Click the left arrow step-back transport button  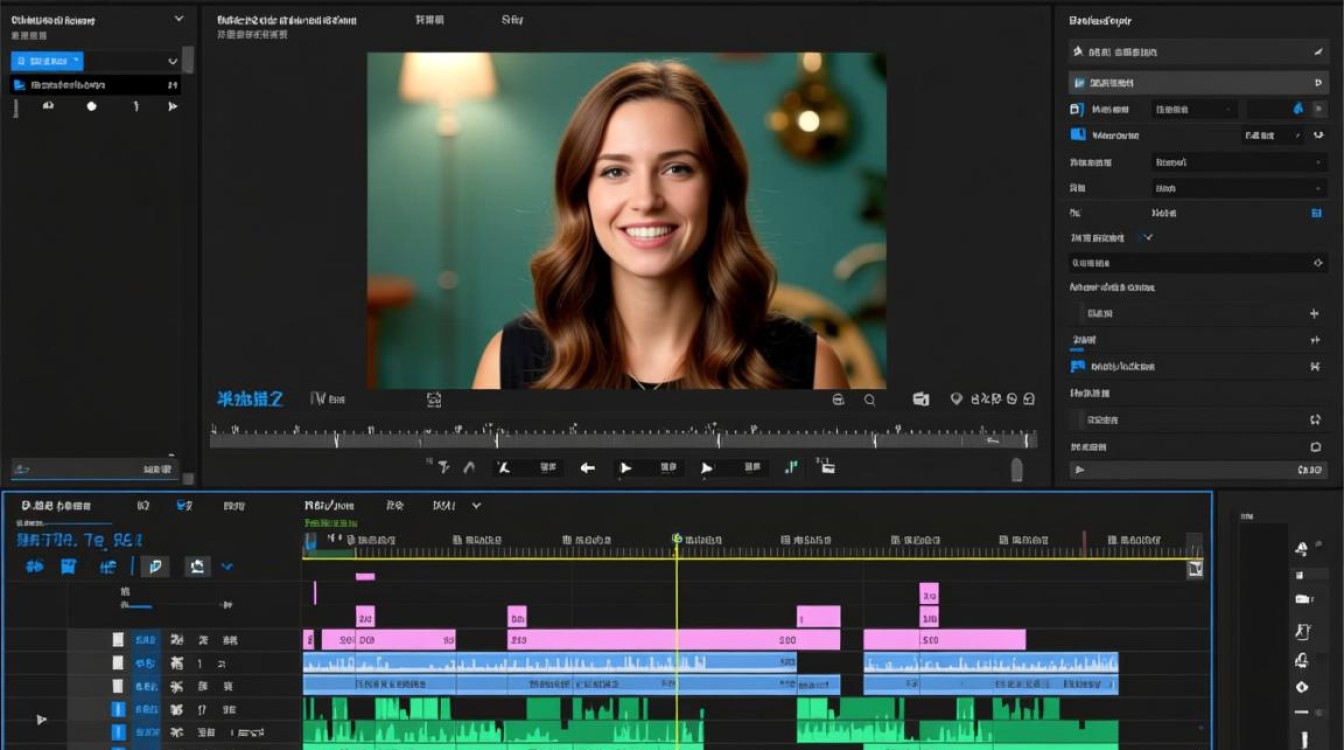coord(588,467)
